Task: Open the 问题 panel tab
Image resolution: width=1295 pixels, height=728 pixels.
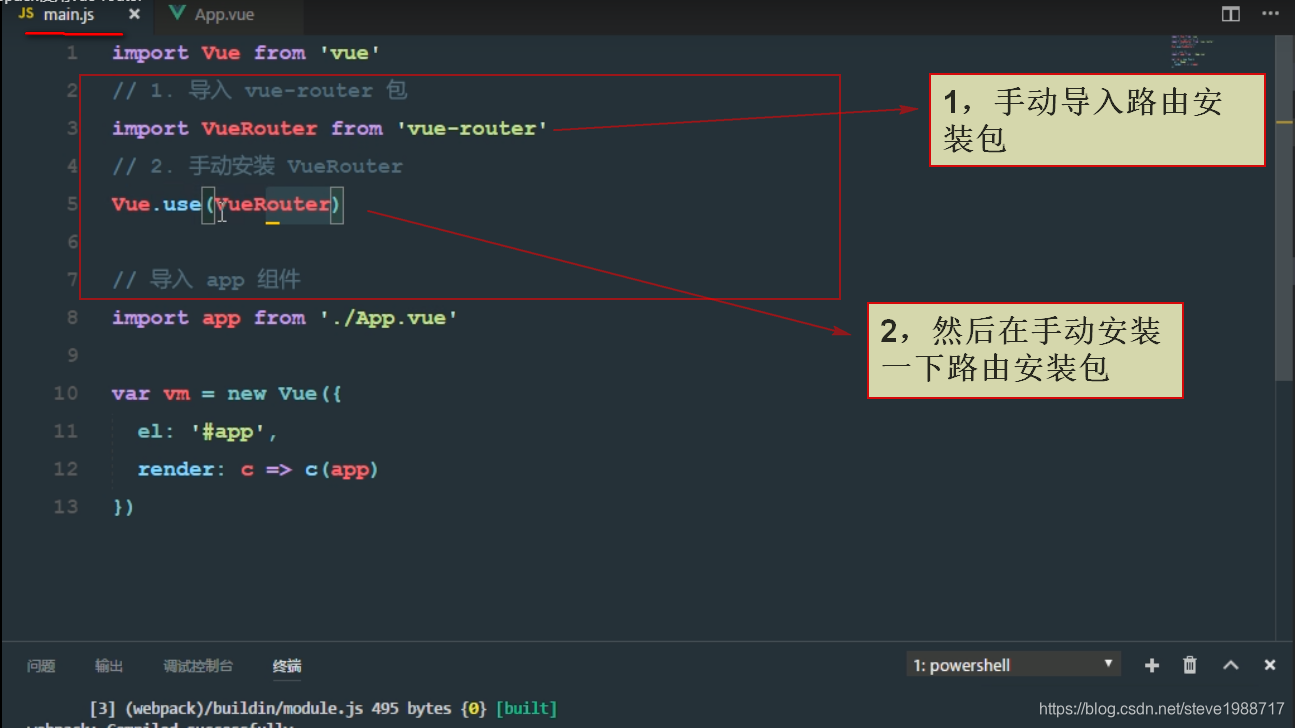Action: click(x=41, y=666)
